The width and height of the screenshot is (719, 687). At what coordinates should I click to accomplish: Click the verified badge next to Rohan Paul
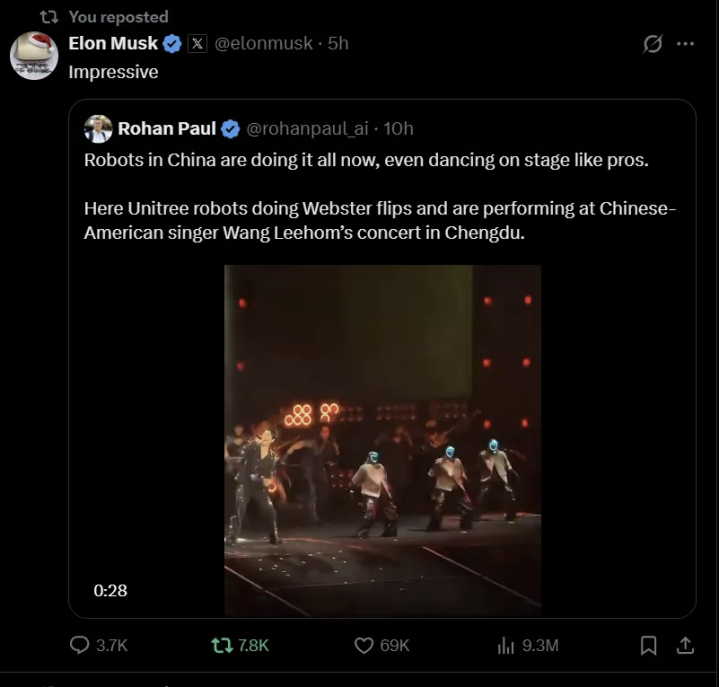[230, 129]
